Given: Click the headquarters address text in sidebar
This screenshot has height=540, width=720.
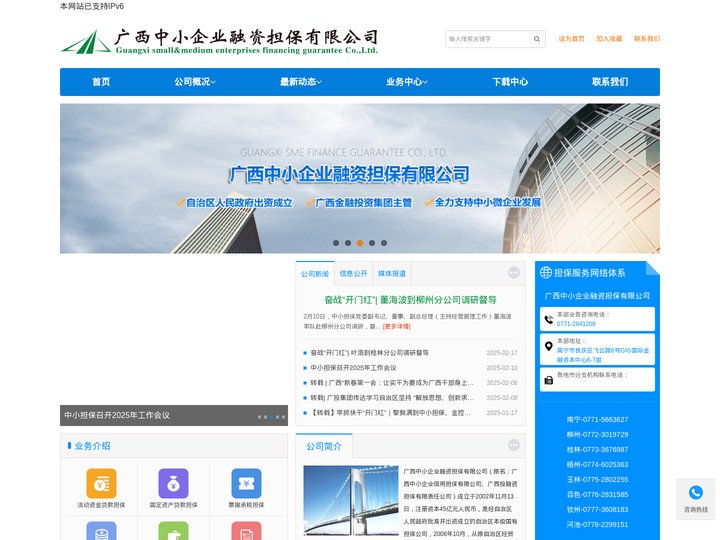Looking at the screenshot, I should pyautogui.click(x=603, y=355).
